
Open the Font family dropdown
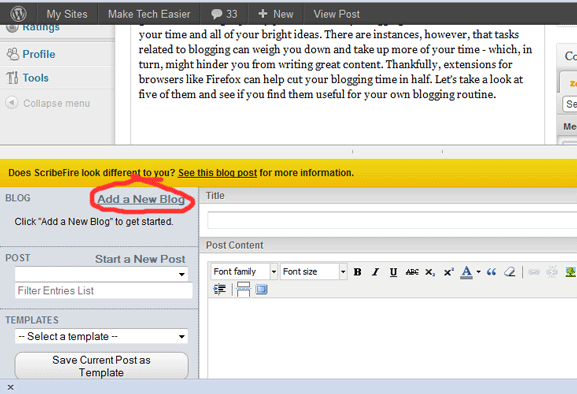coord(244,272)
